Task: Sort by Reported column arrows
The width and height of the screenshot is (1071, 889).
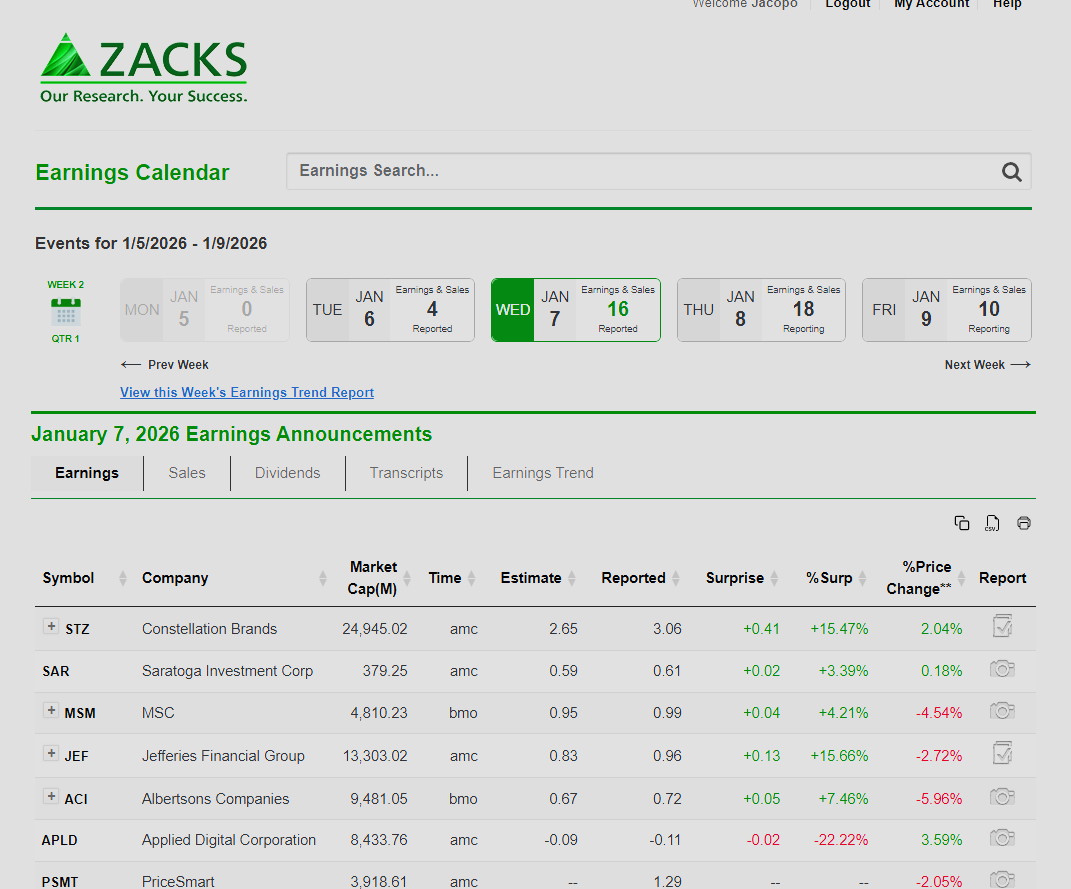Action: point(676,578)
